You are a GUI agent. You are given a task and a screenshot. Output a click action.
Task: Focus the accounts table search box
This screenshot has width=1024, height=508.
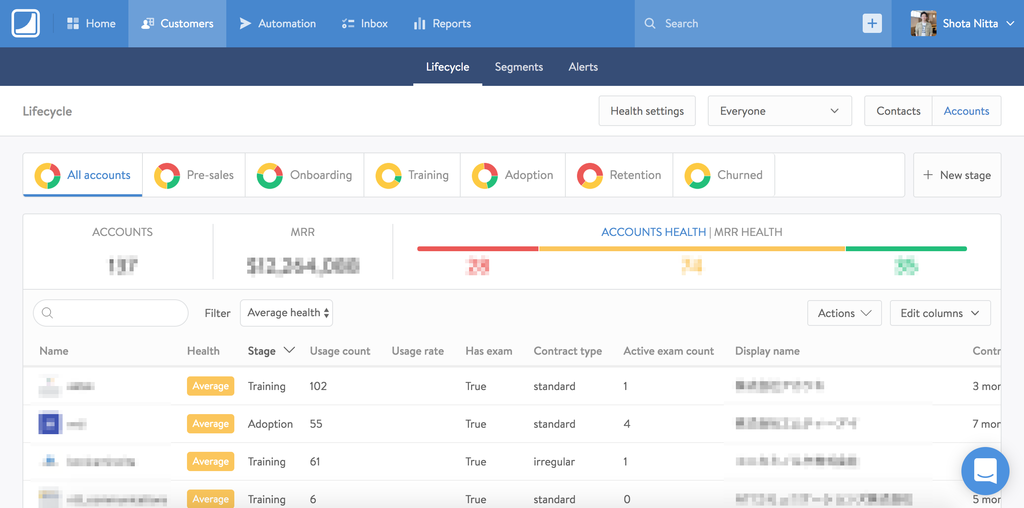click(x=110, y=313)
